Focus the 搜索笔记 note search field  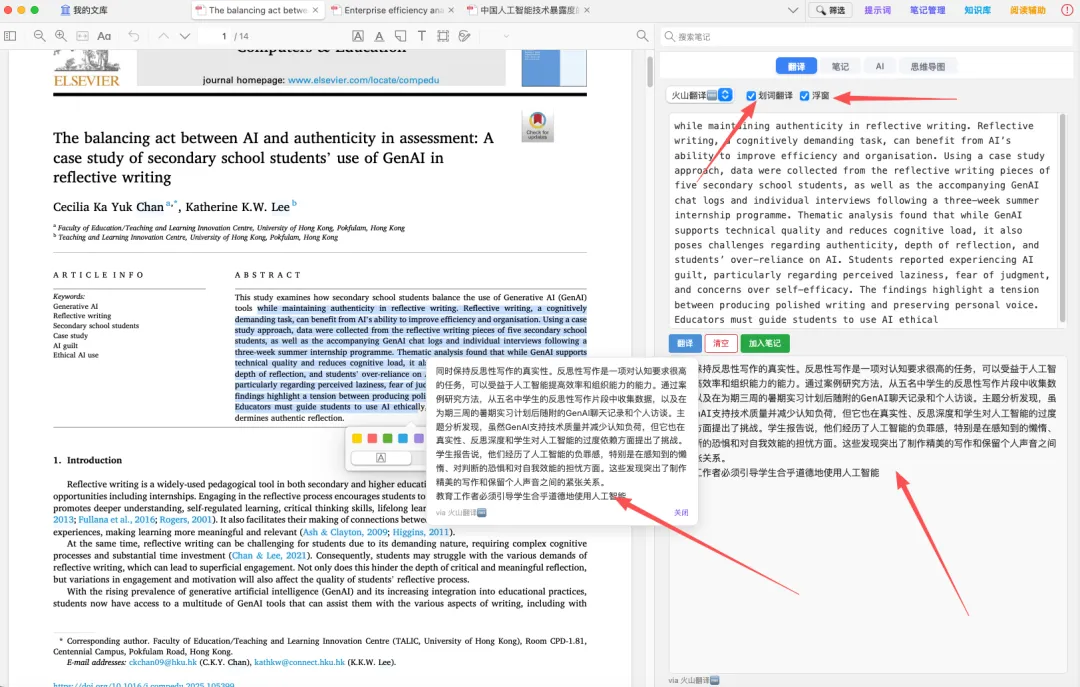[866, 37]
